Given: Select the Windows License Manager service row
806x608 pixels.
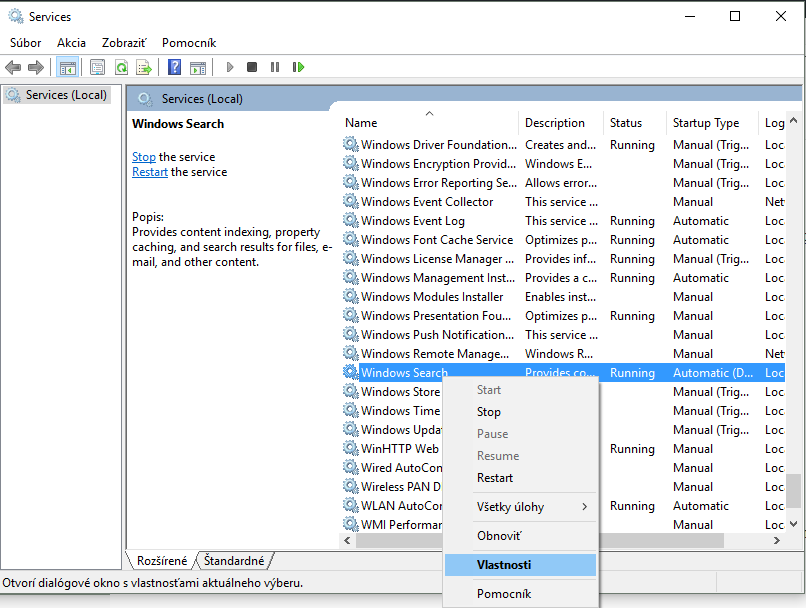Looking at the screenshot, I should click(563, 259).
